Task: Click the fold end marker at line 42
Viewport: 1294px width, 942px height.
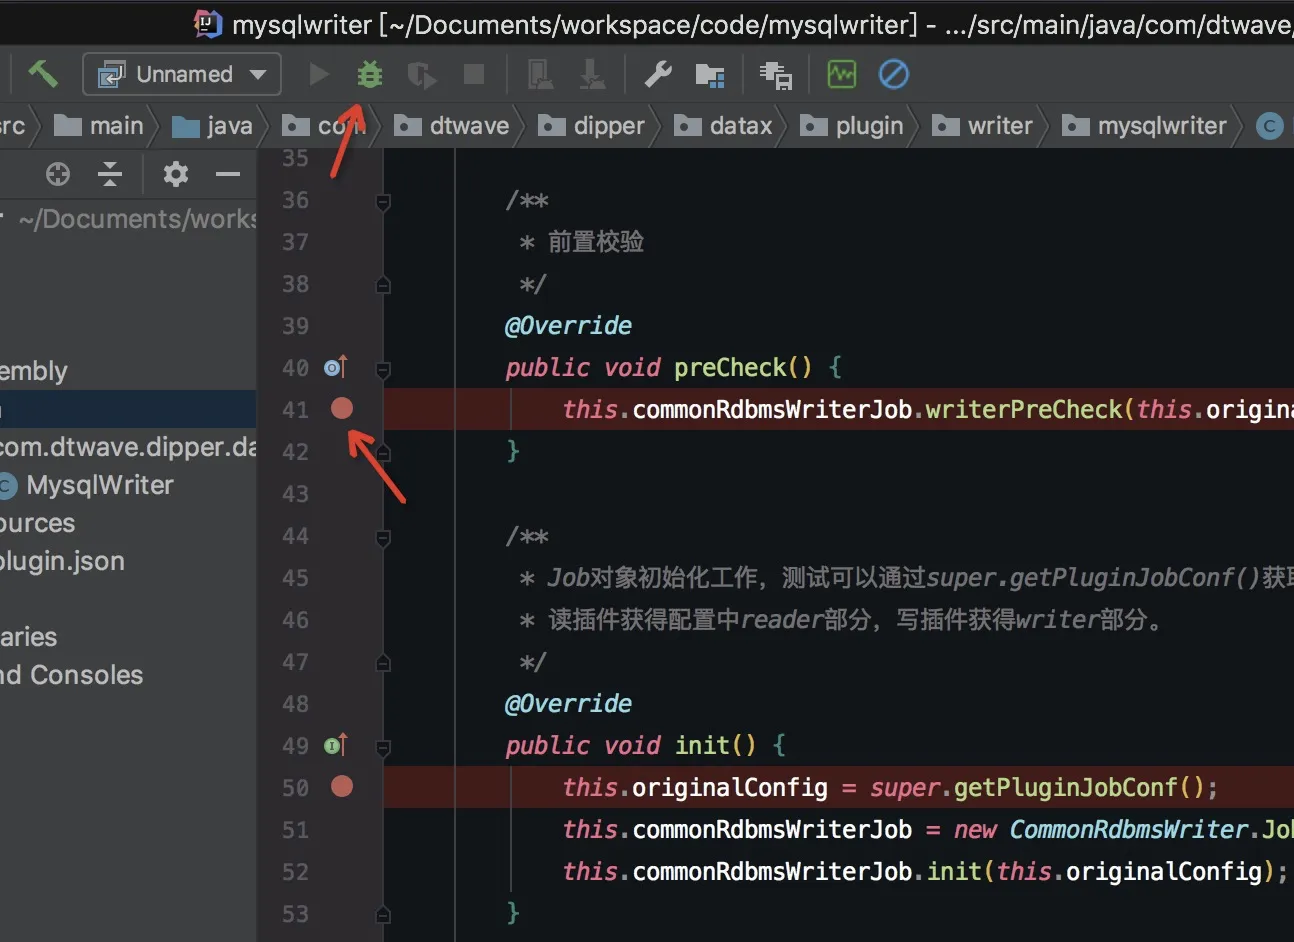Action: tap(383, 452)
